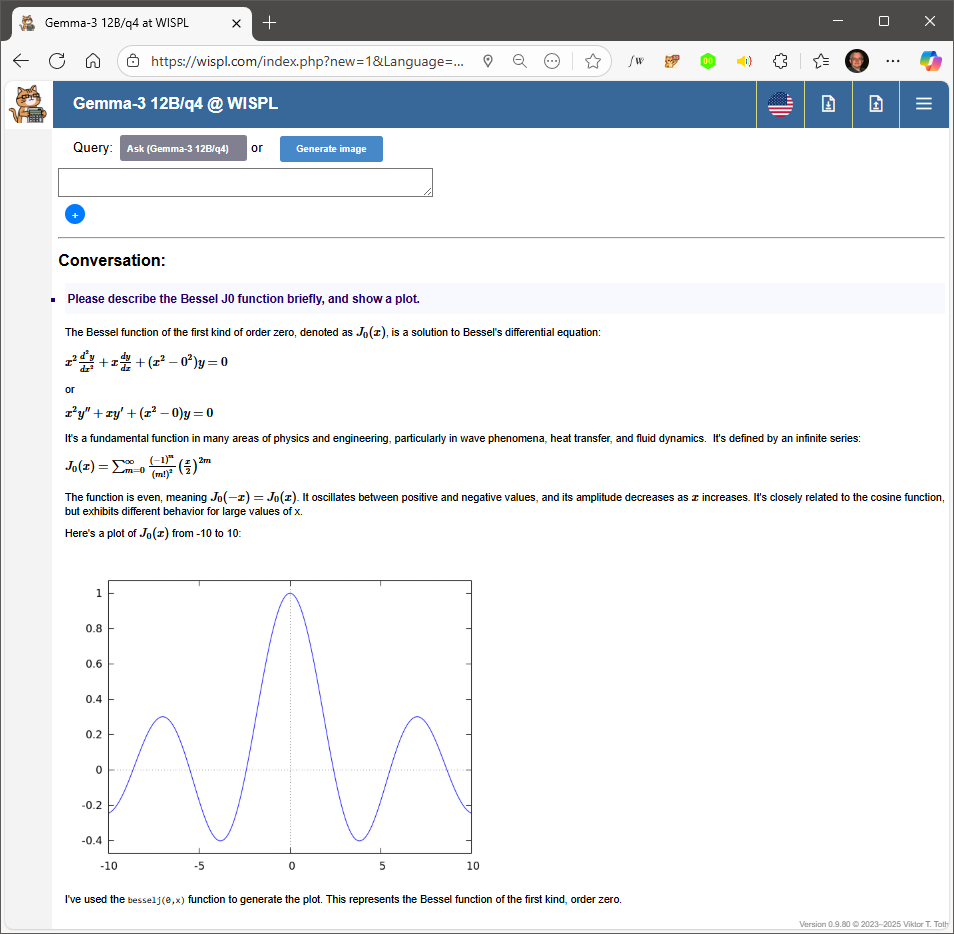Open the Copilot sidebar

931,61
